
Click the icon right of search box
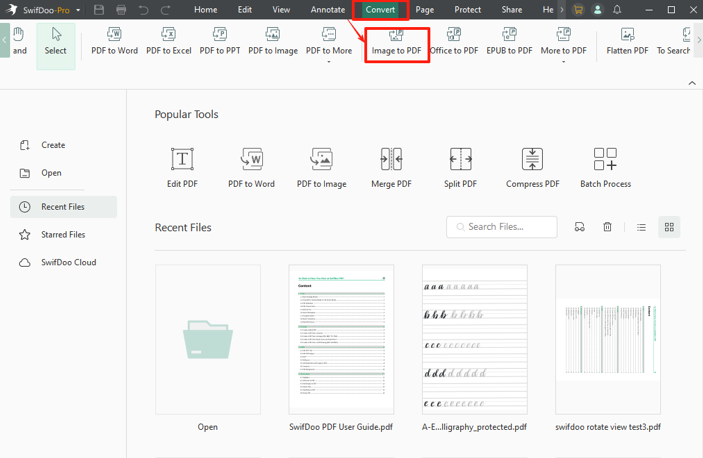tap(580, 227)
